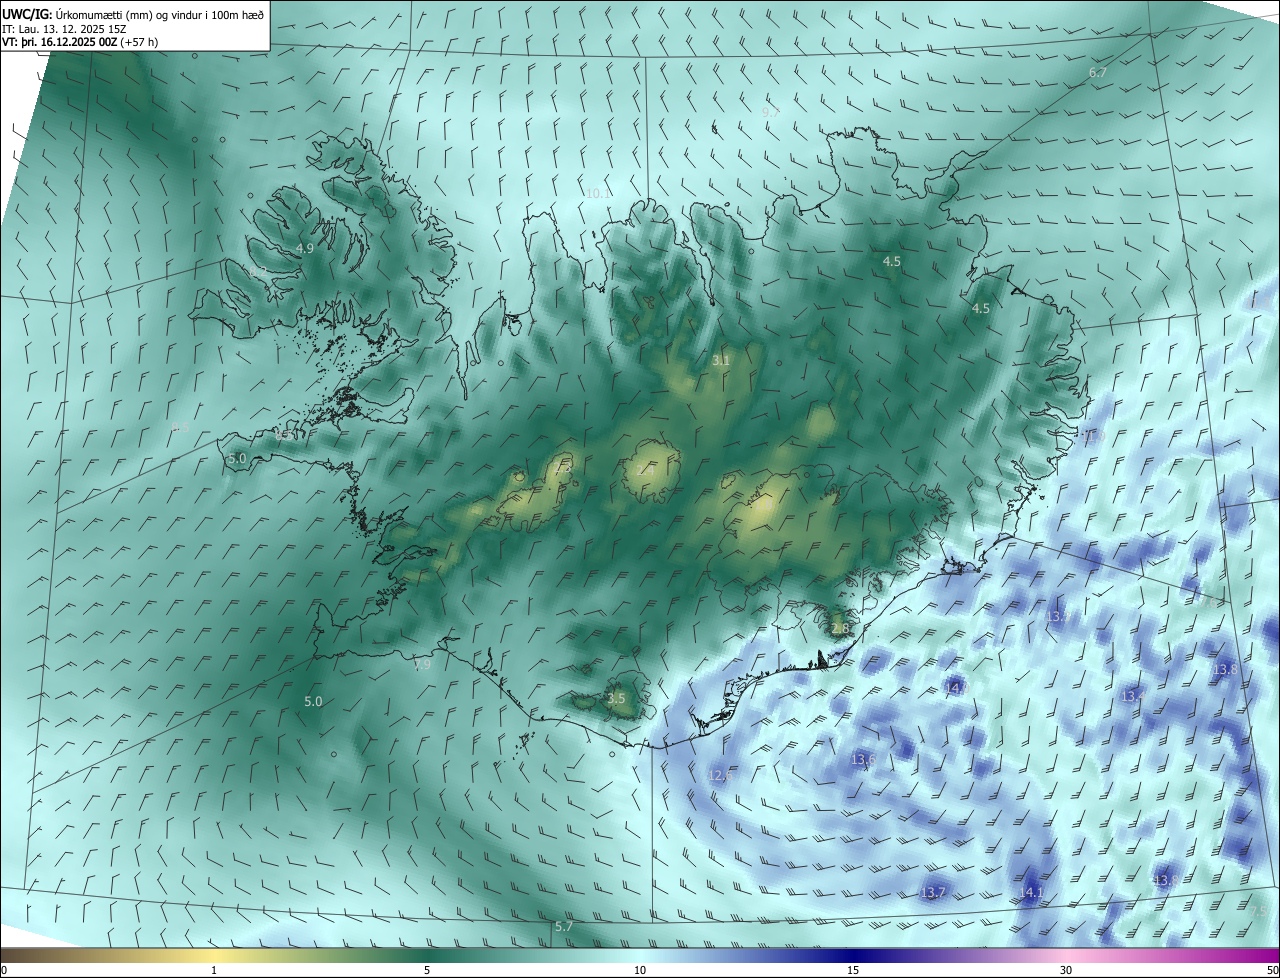Screen dimensions: 1280x978
Task: Click the 30 tick on the color scale
Action: (x=1066, y=970)
